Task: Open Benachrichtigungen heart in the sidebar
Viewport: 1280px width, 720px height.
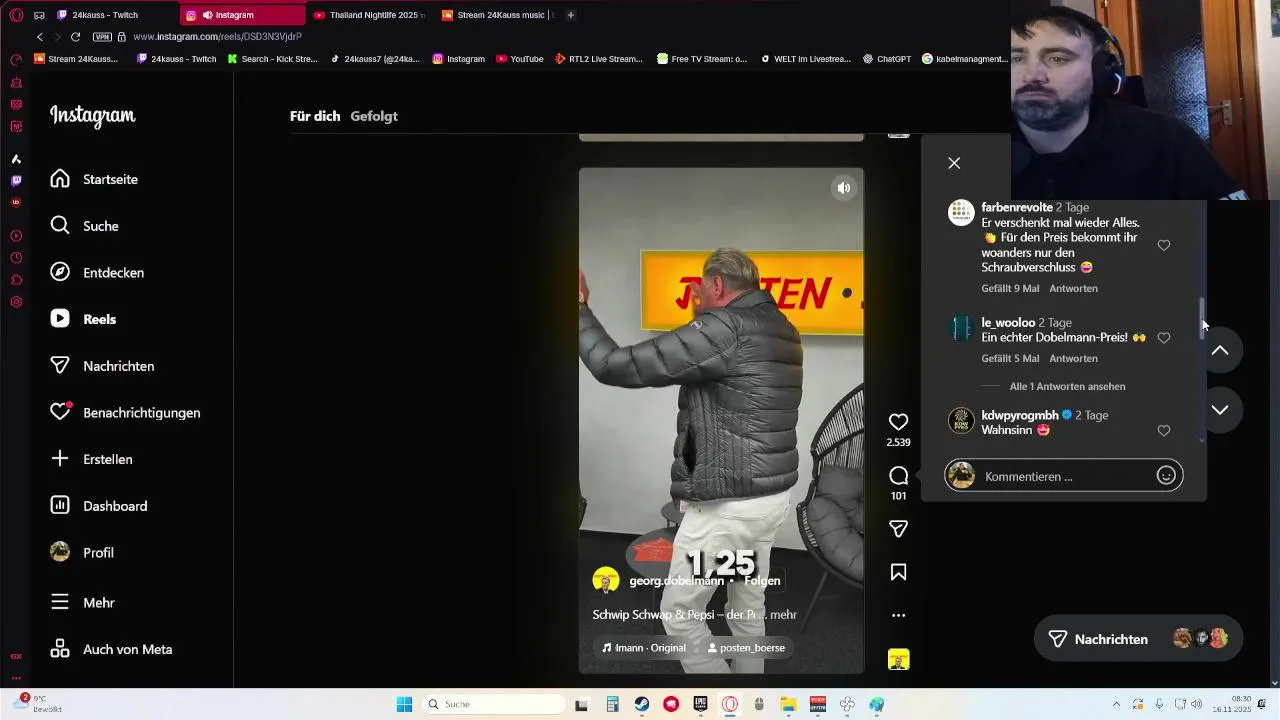Action: pyautogui.click(x=125, y=412)
